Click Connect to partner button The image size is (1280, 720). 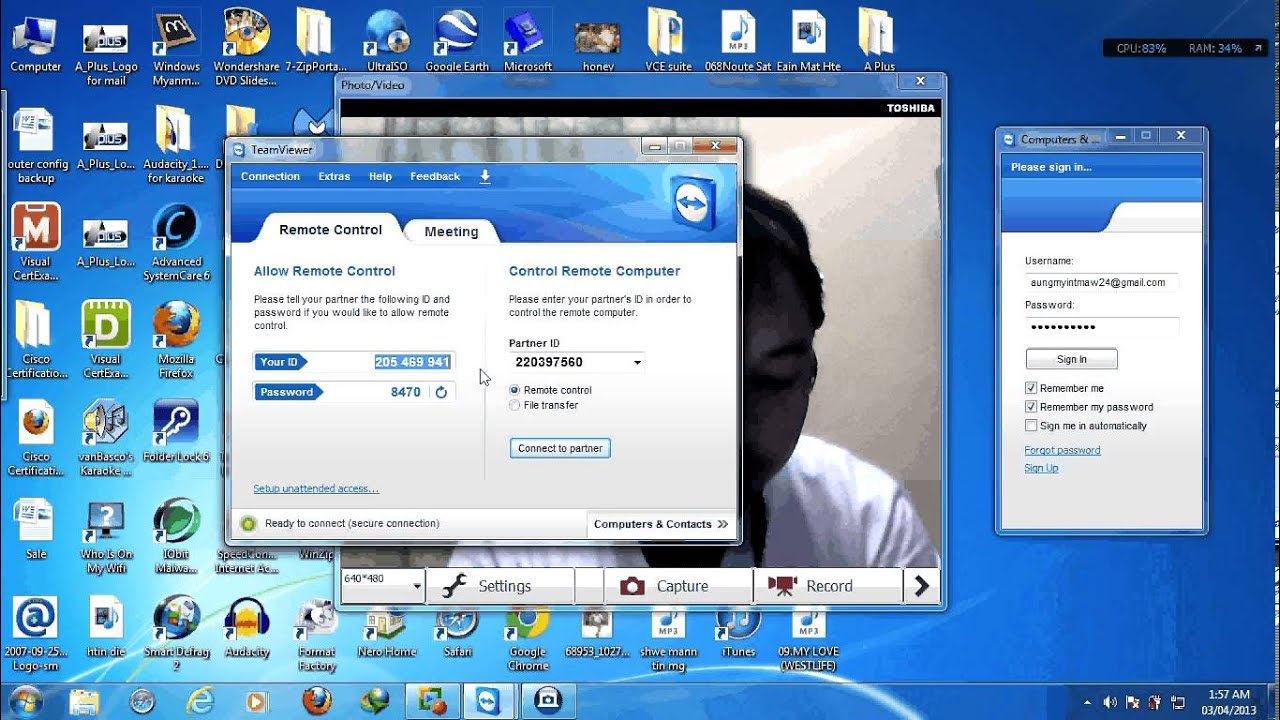tap(560, 448)
